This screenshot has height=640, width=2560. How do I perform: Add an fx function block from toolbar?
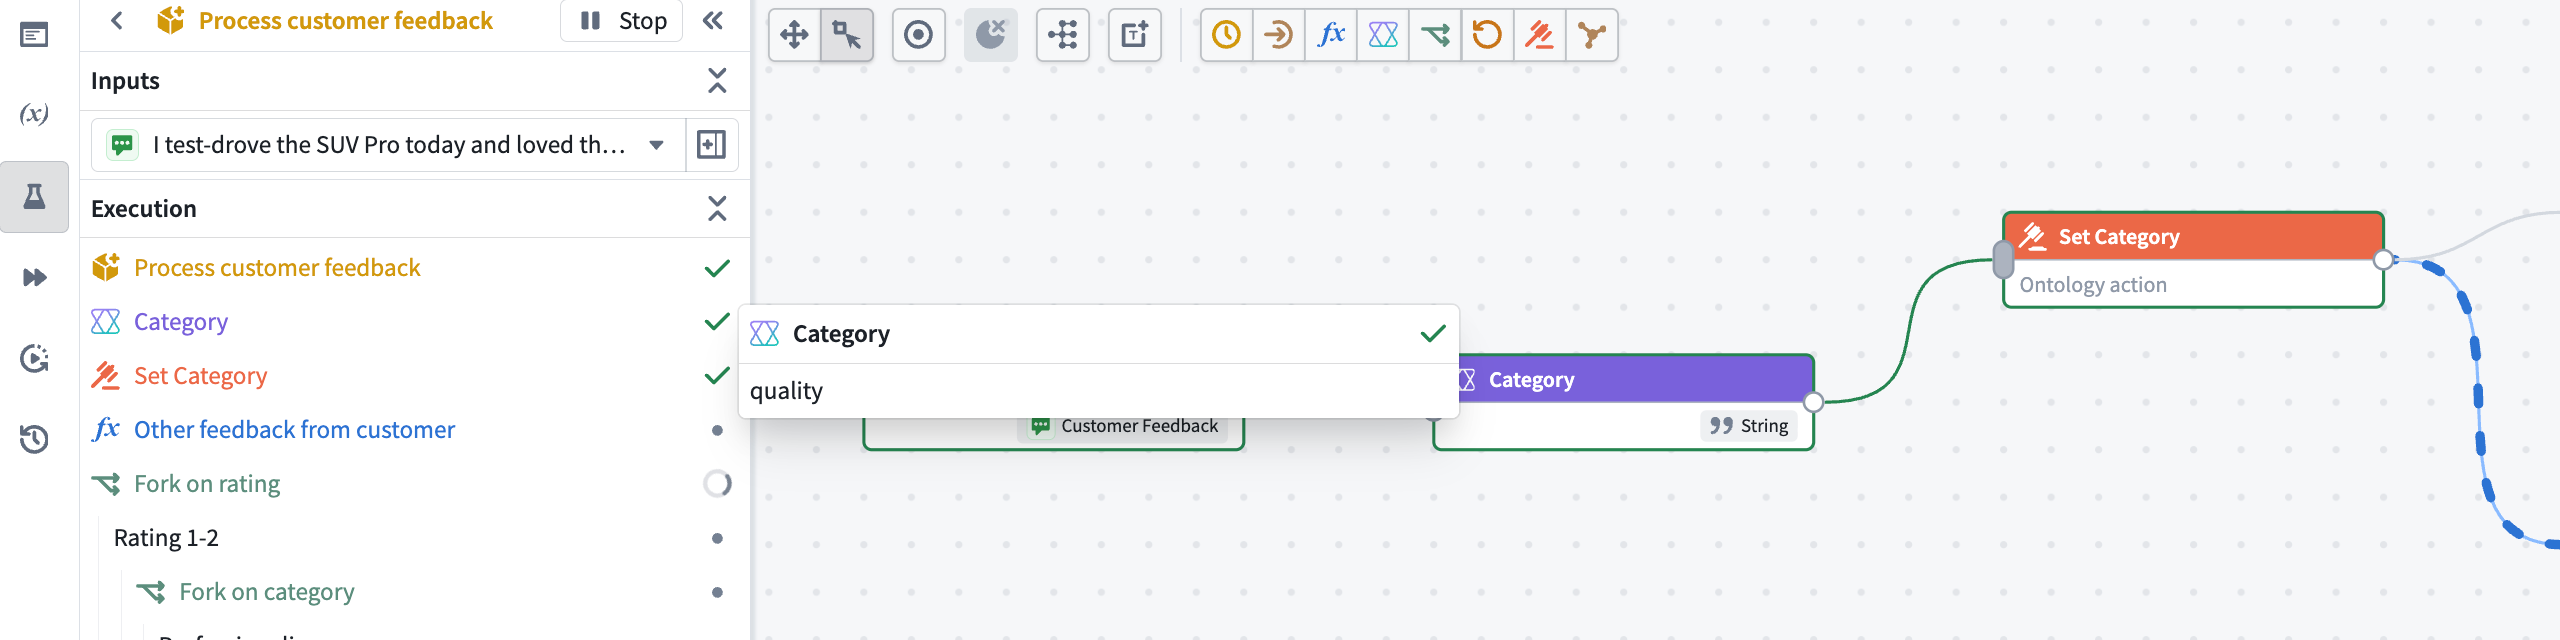tap(1331, 35)
